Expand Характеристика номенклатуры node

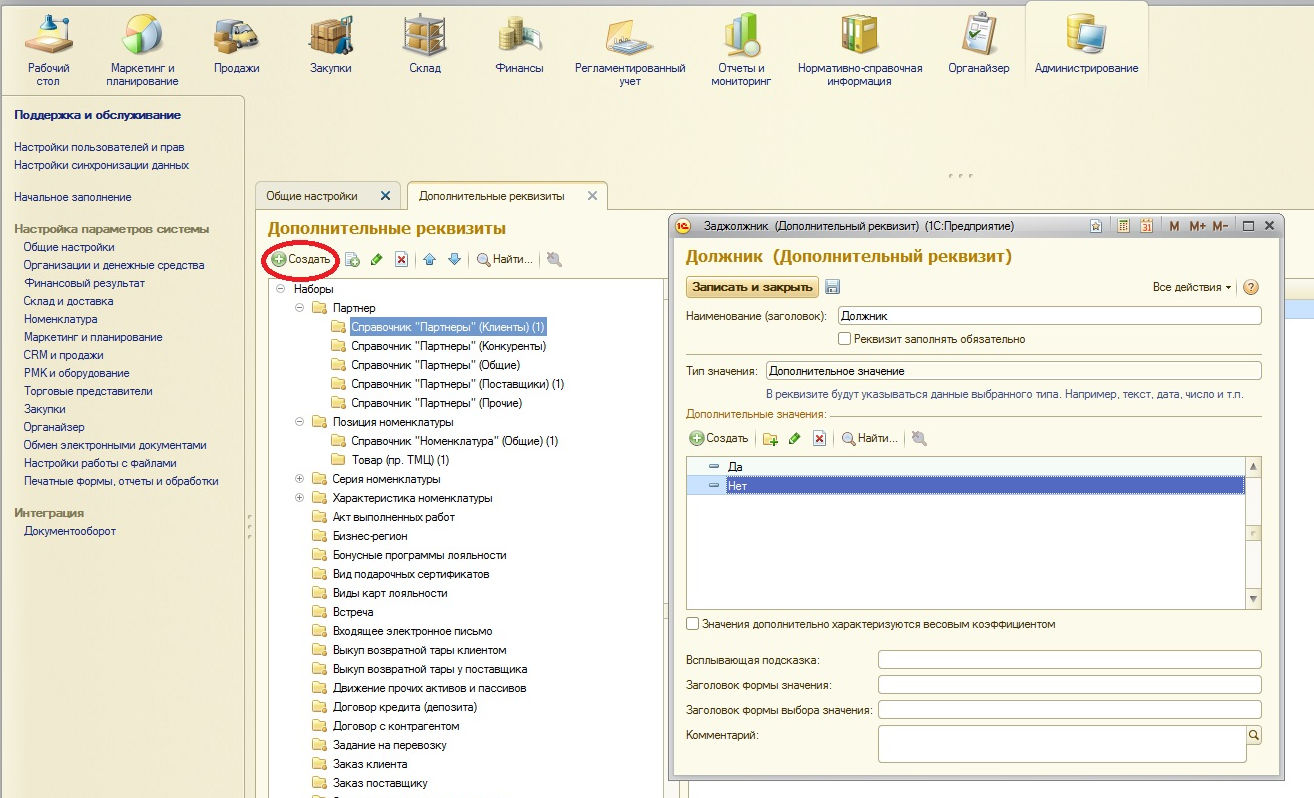click(299, 498)
